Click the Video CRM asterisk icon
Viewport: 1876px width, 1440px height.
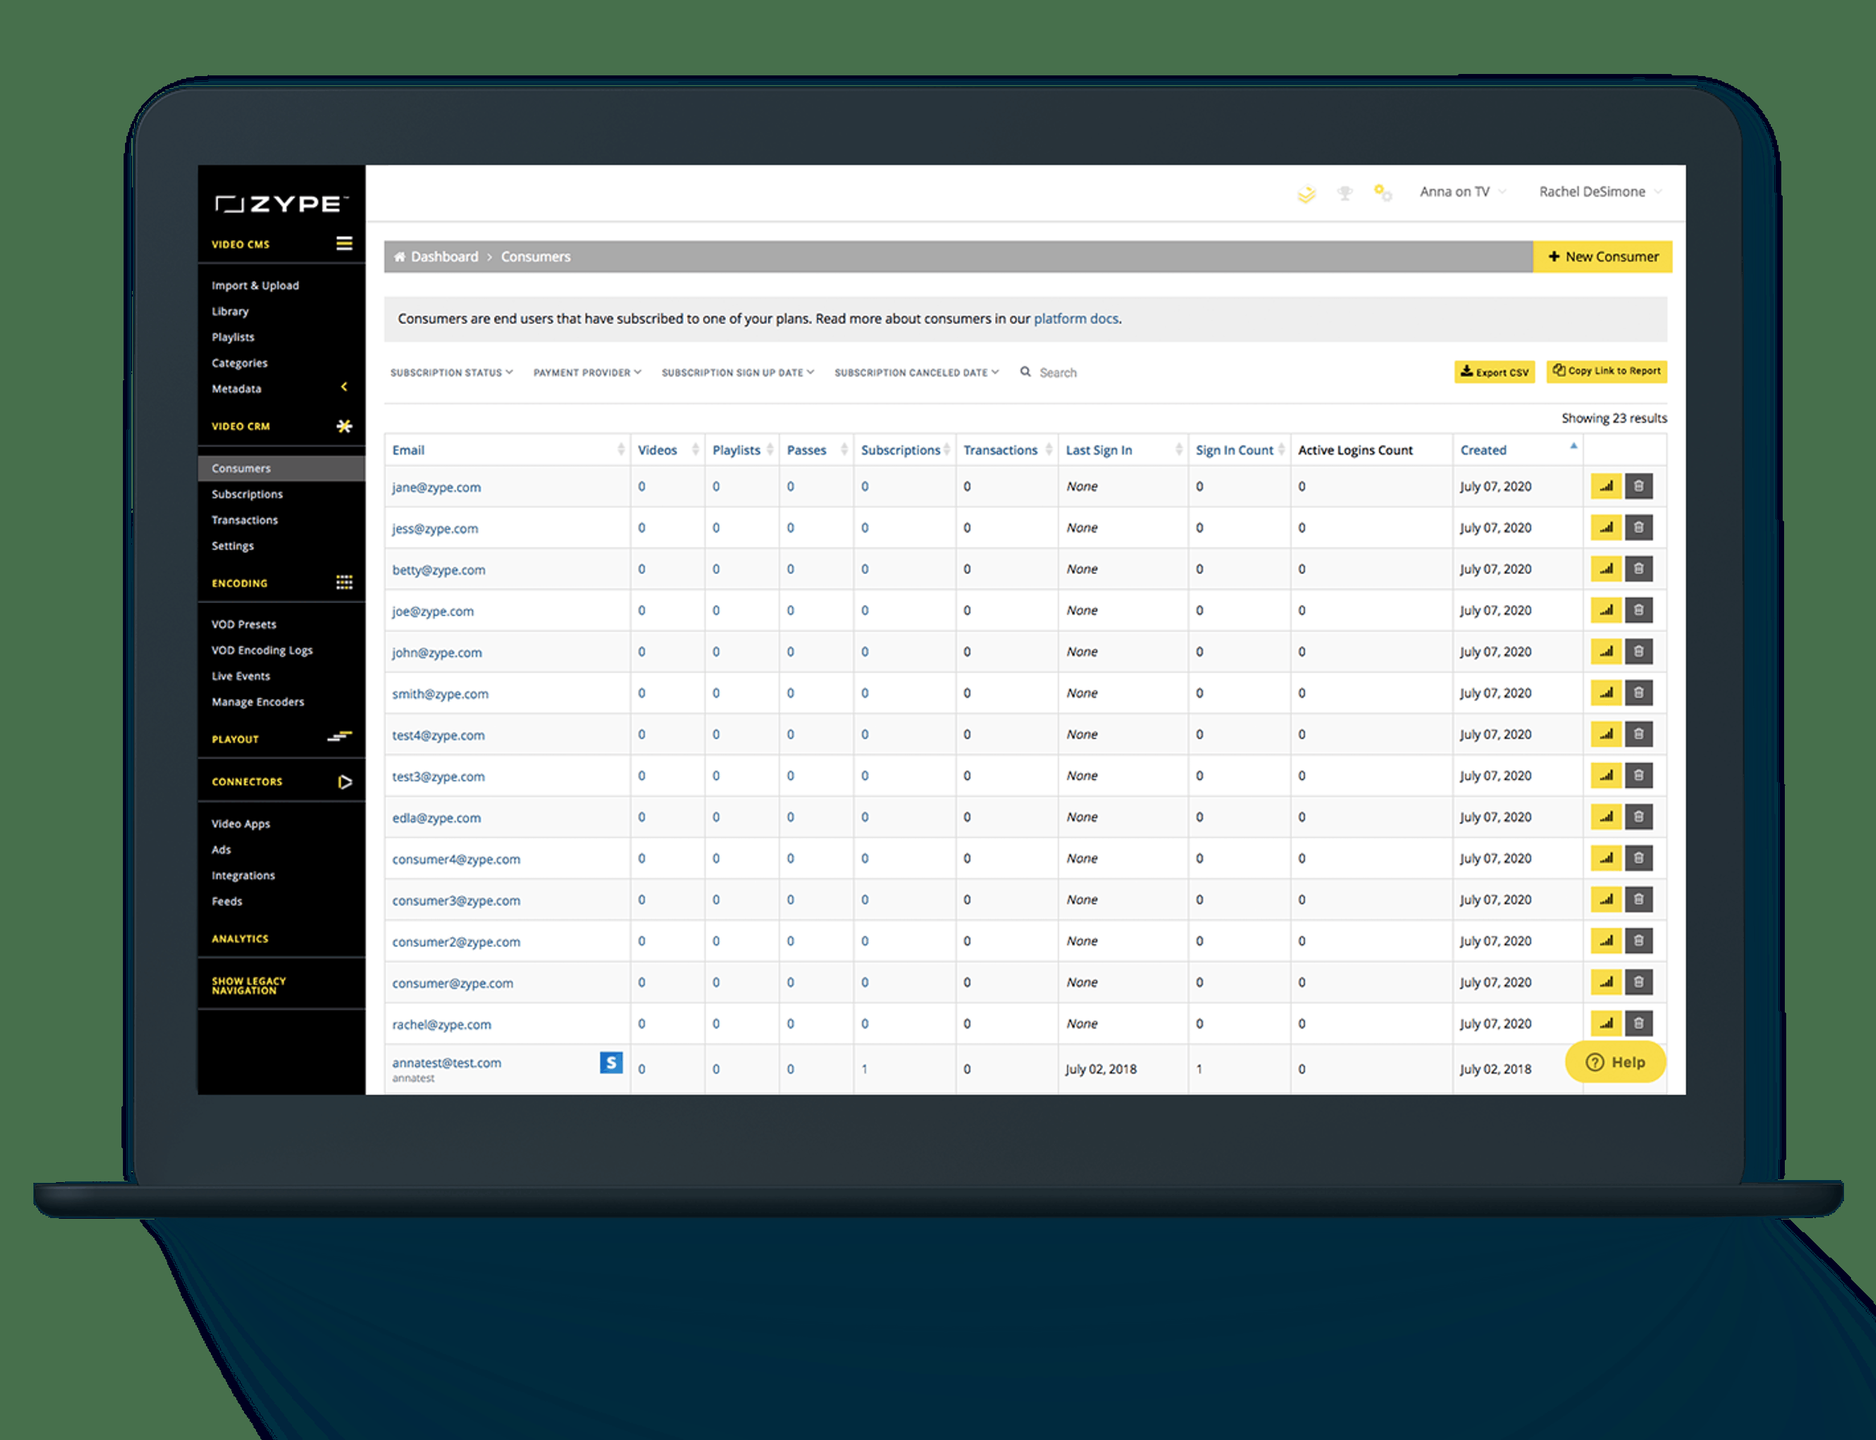344,426
